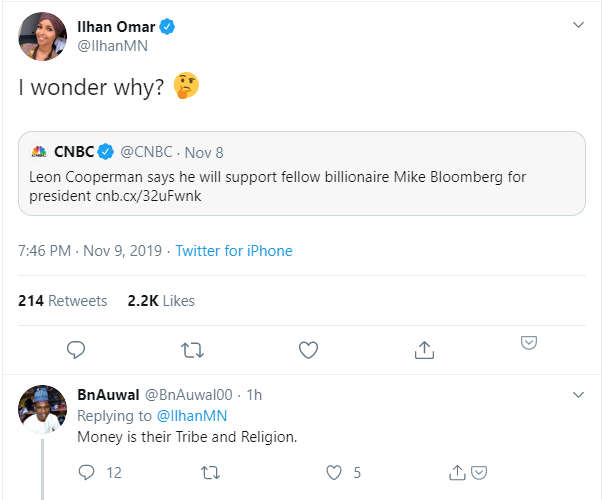This screenshot has width=603, height=500.
Task: Open the 214 Retweets list
Action: [62, 300]
